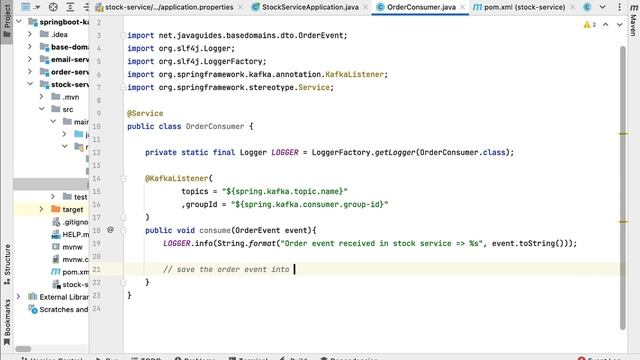The image size is (640, 360).
Task: Open the Maven tool window
Action: coord(633,20)
